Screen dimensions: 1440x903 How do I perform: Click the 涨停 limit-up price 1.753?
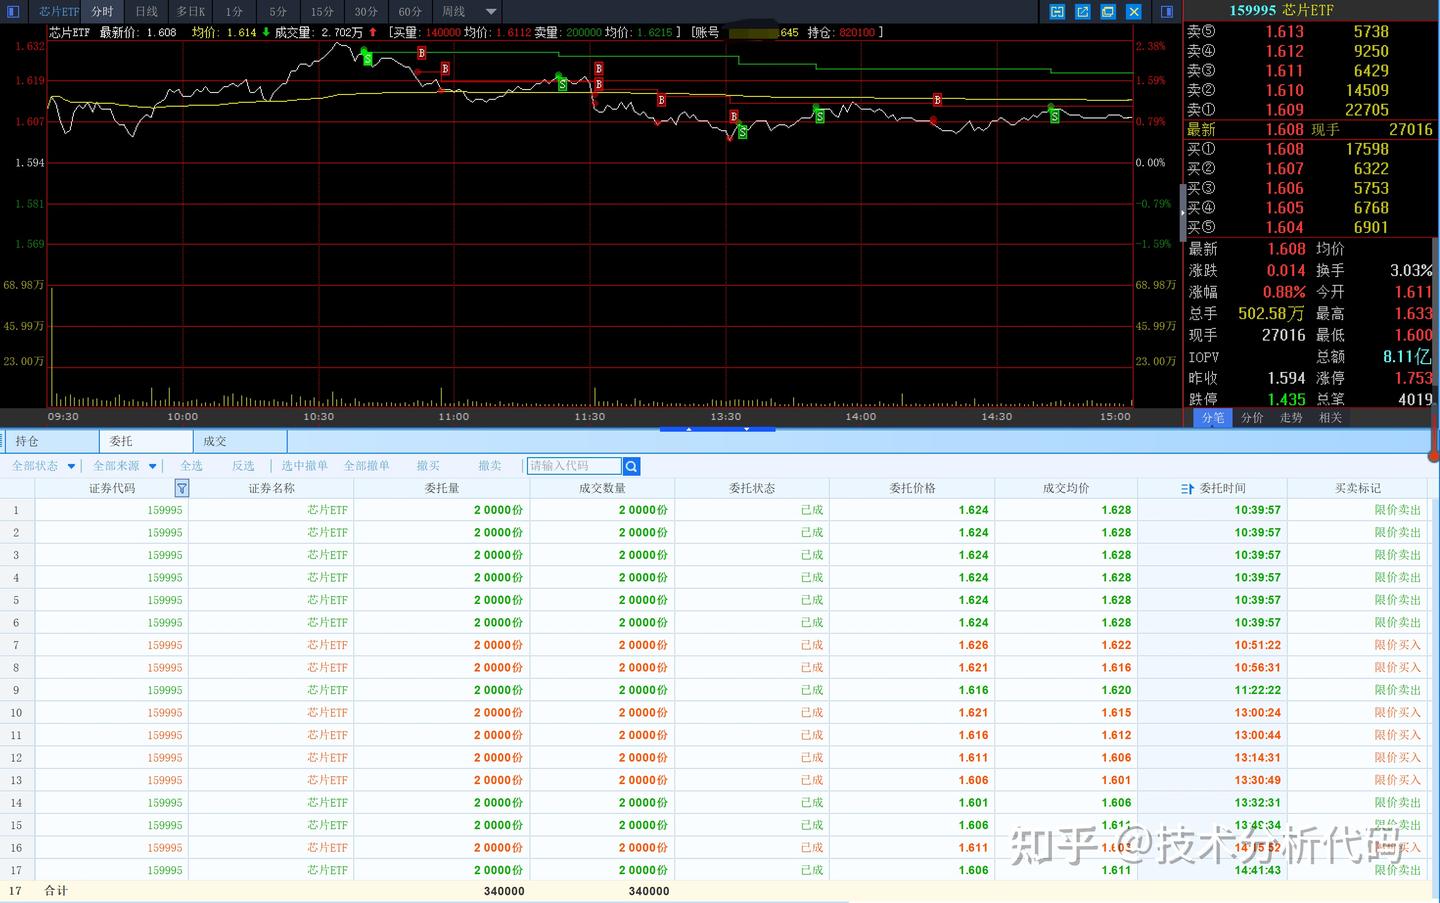tap(1414, 378)
